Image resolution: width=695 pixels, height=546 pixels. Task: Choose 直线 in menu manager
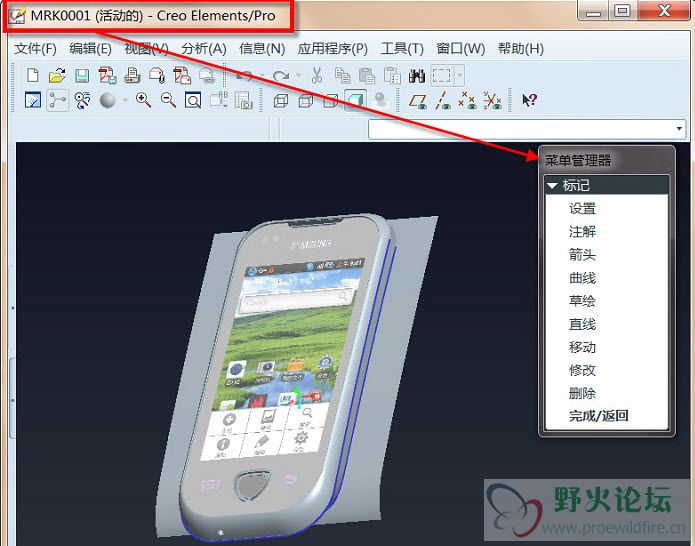[582, 324]
